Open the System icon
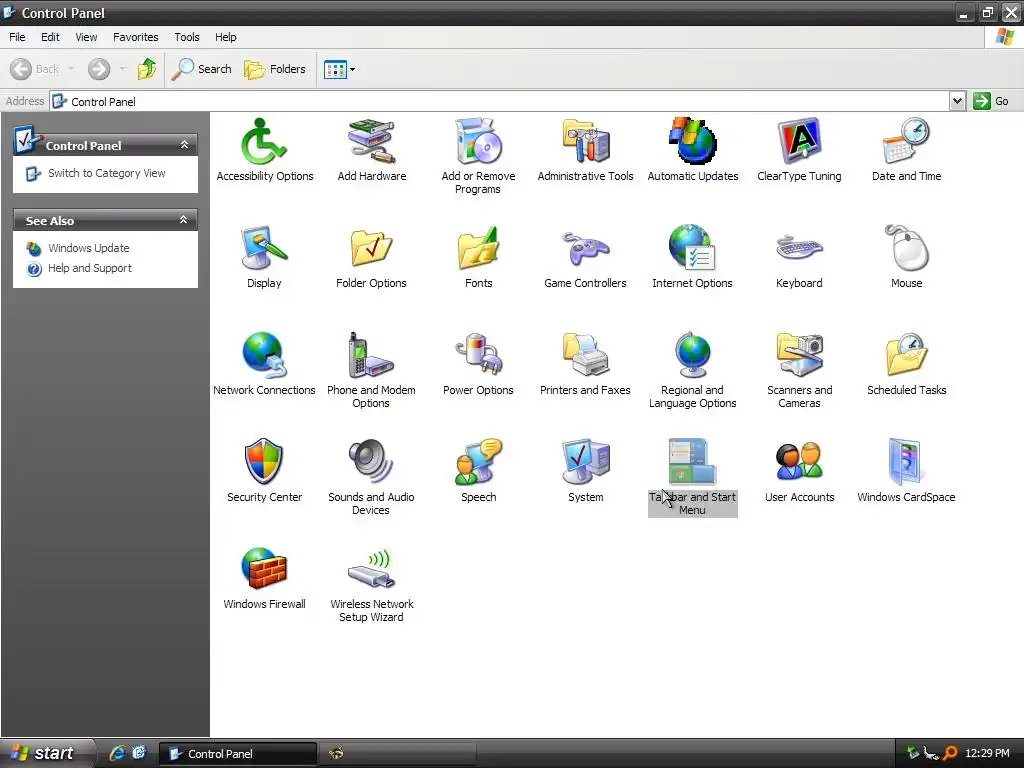This screenshot has width=1024, height=768. pos(585,462)
